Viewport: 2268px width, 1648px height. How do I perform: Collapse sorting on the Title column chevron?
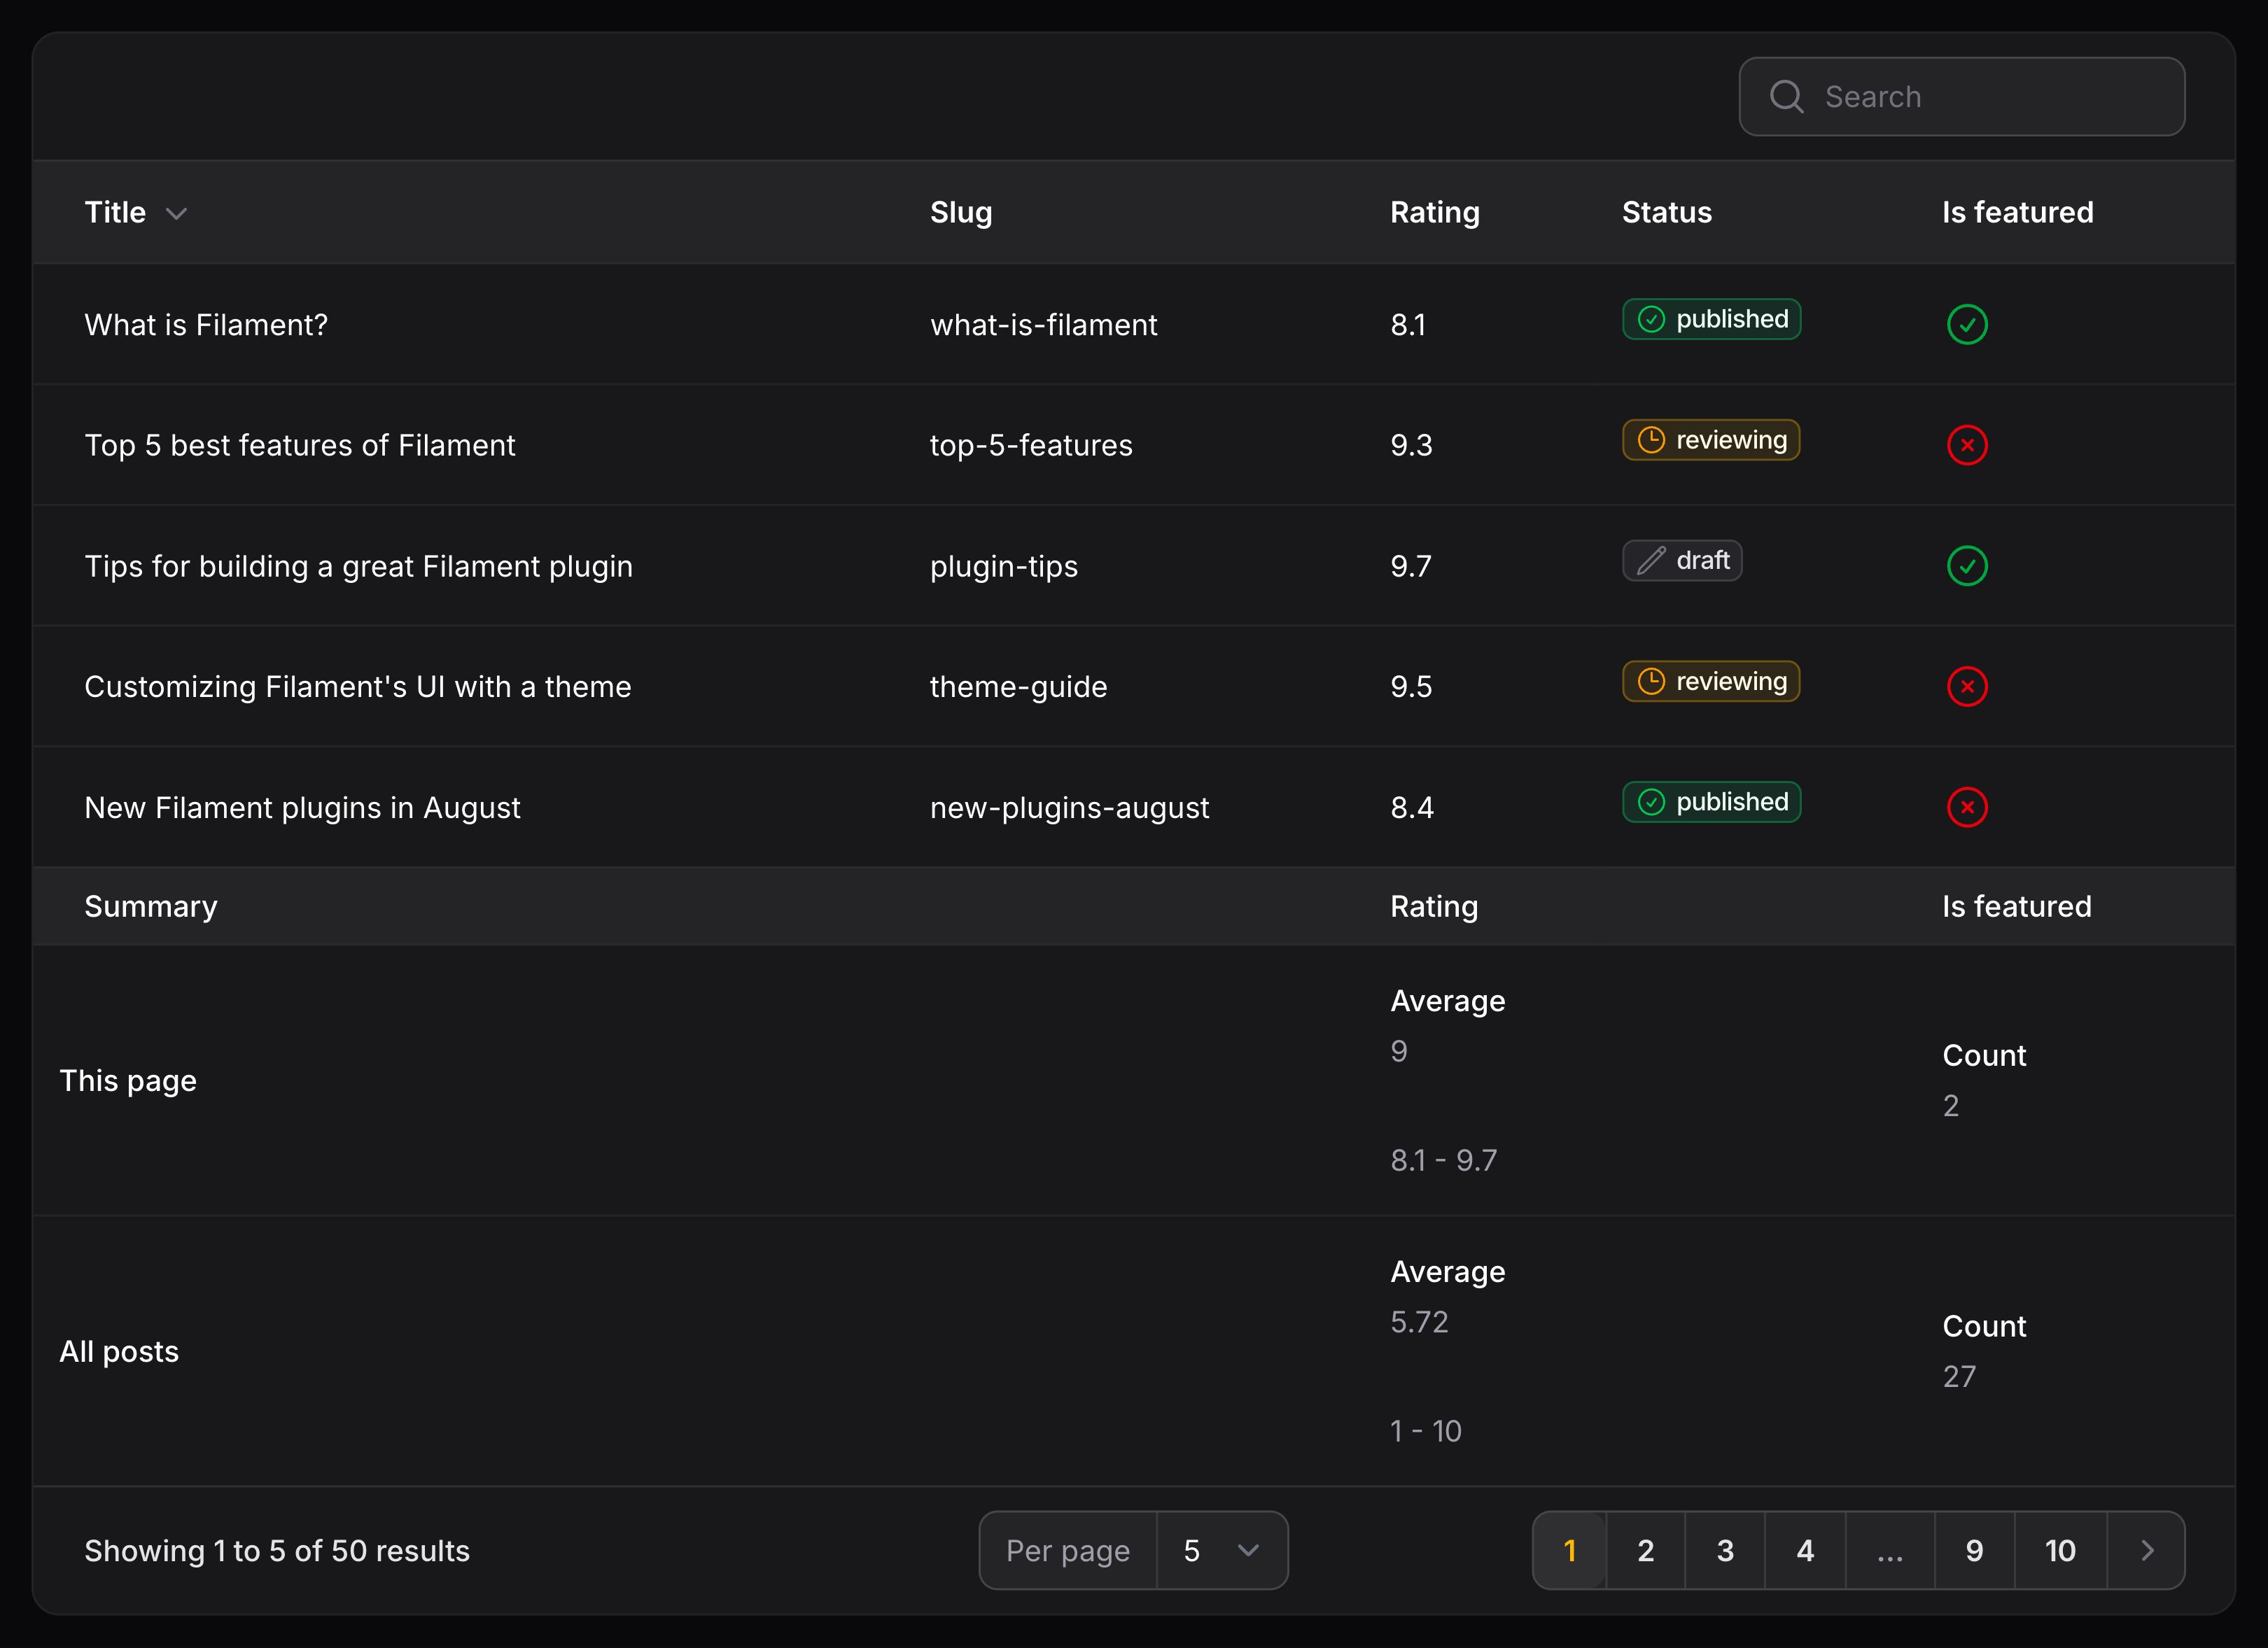click(178, 213)
